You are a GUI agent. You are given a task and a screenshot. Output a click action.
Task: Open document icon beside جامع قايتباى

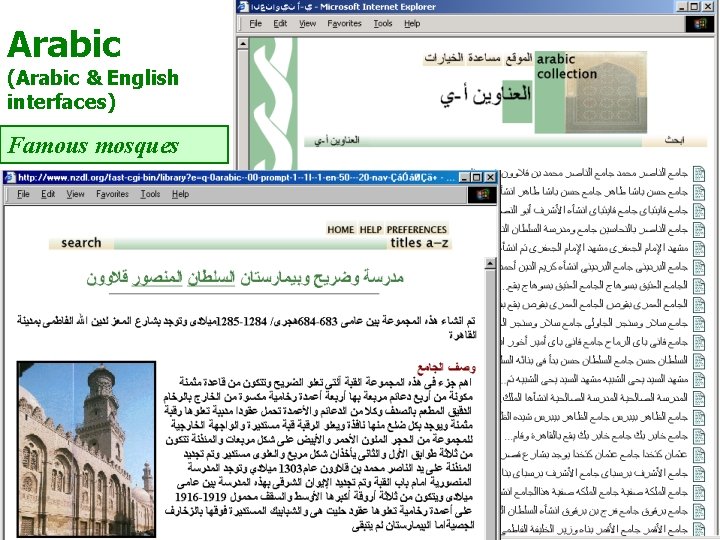(x=699, y=211)
